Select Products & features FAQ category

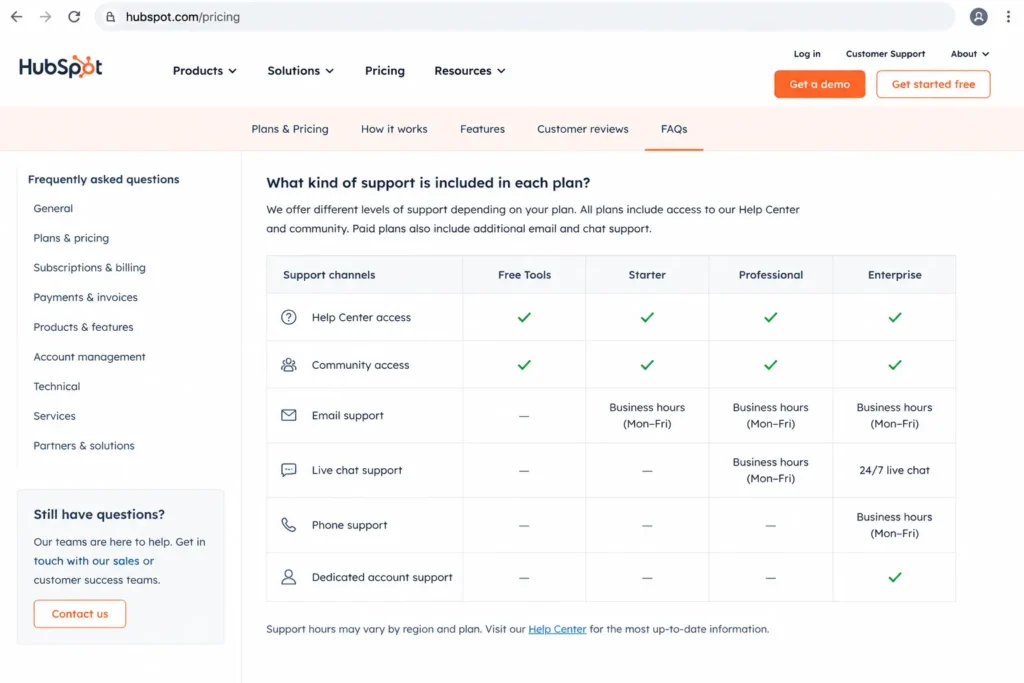point(84,327)
